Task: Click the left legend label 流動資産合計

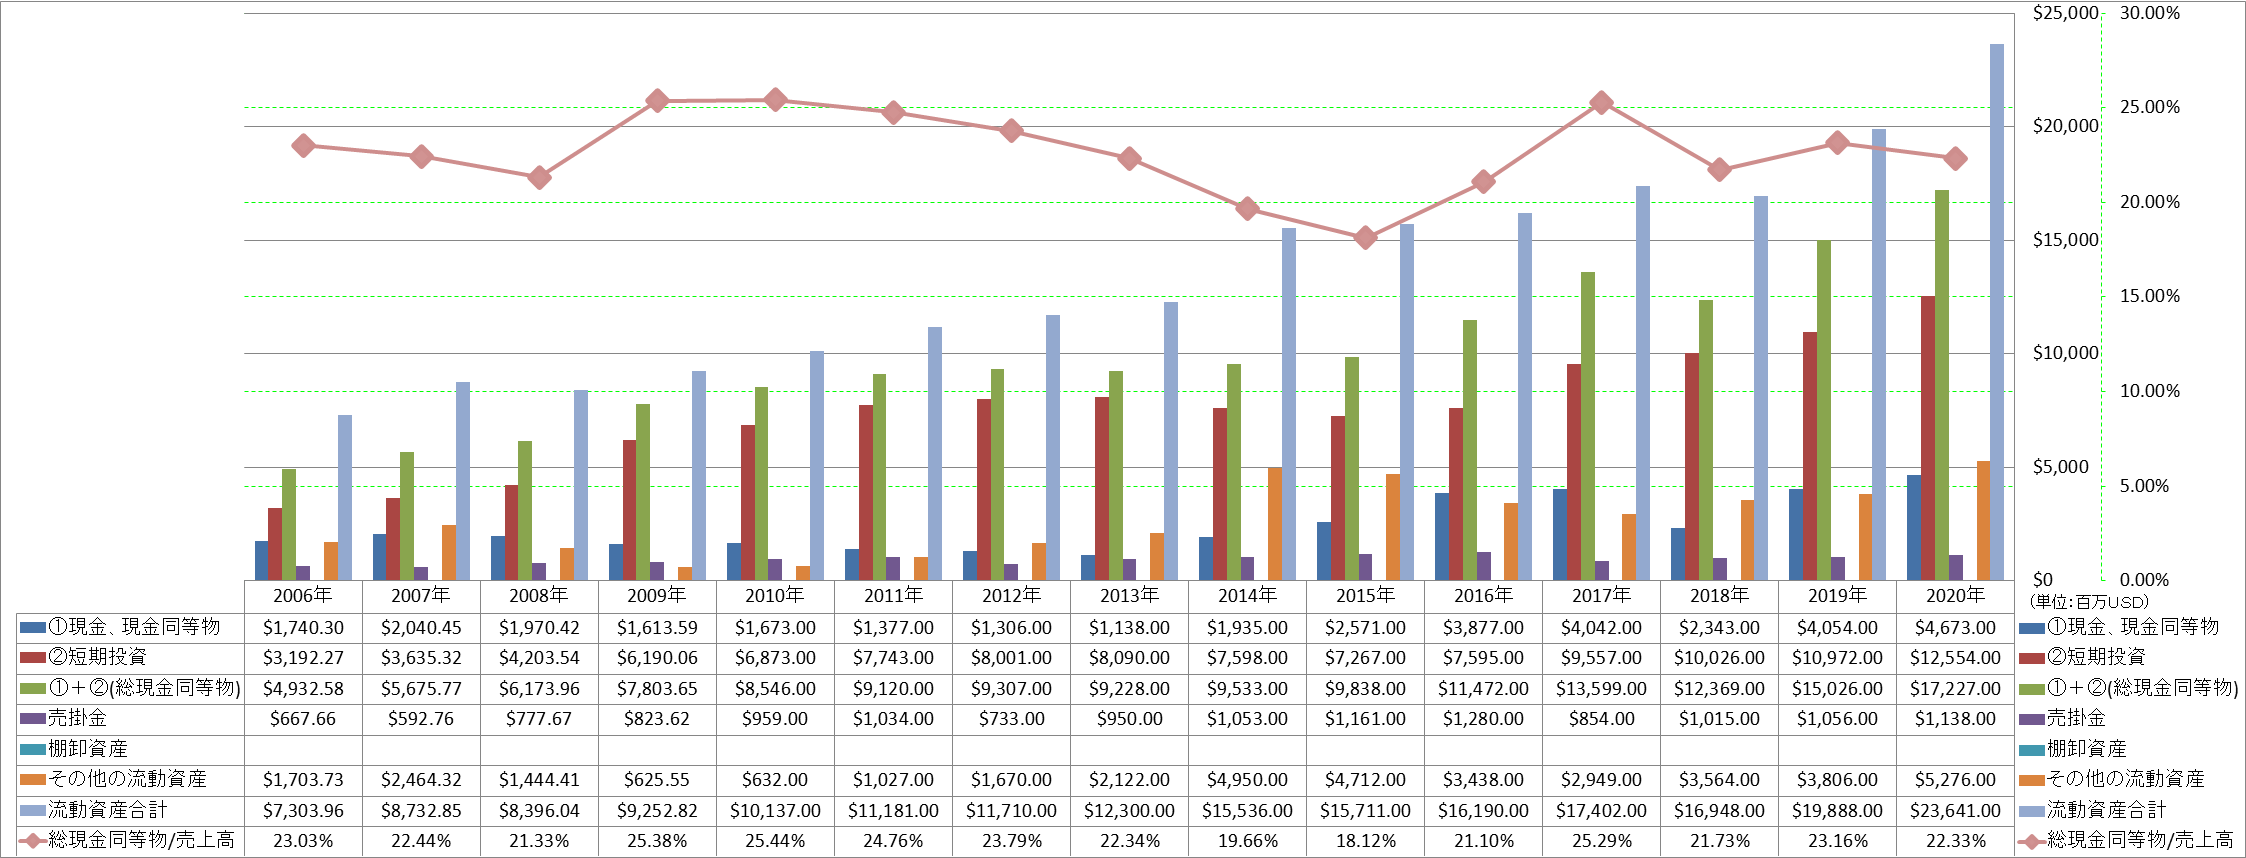Action: click(108, 811)
